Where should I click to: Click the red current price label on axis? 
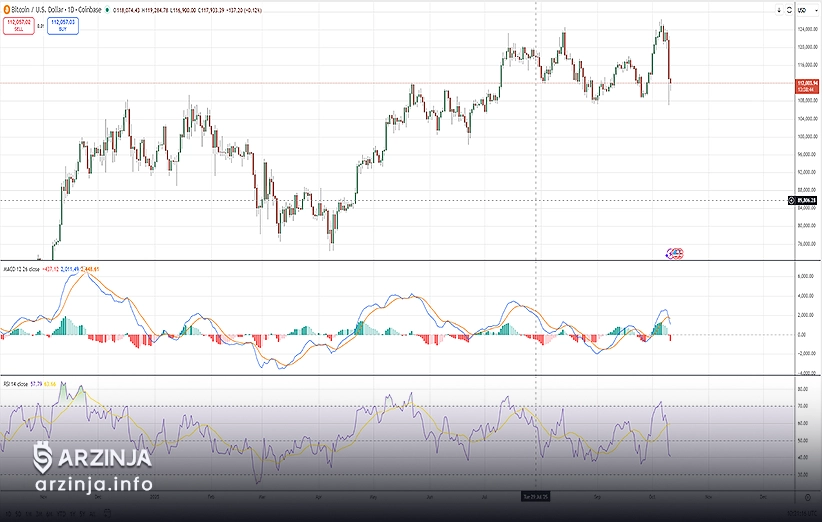tap(806, 84)
